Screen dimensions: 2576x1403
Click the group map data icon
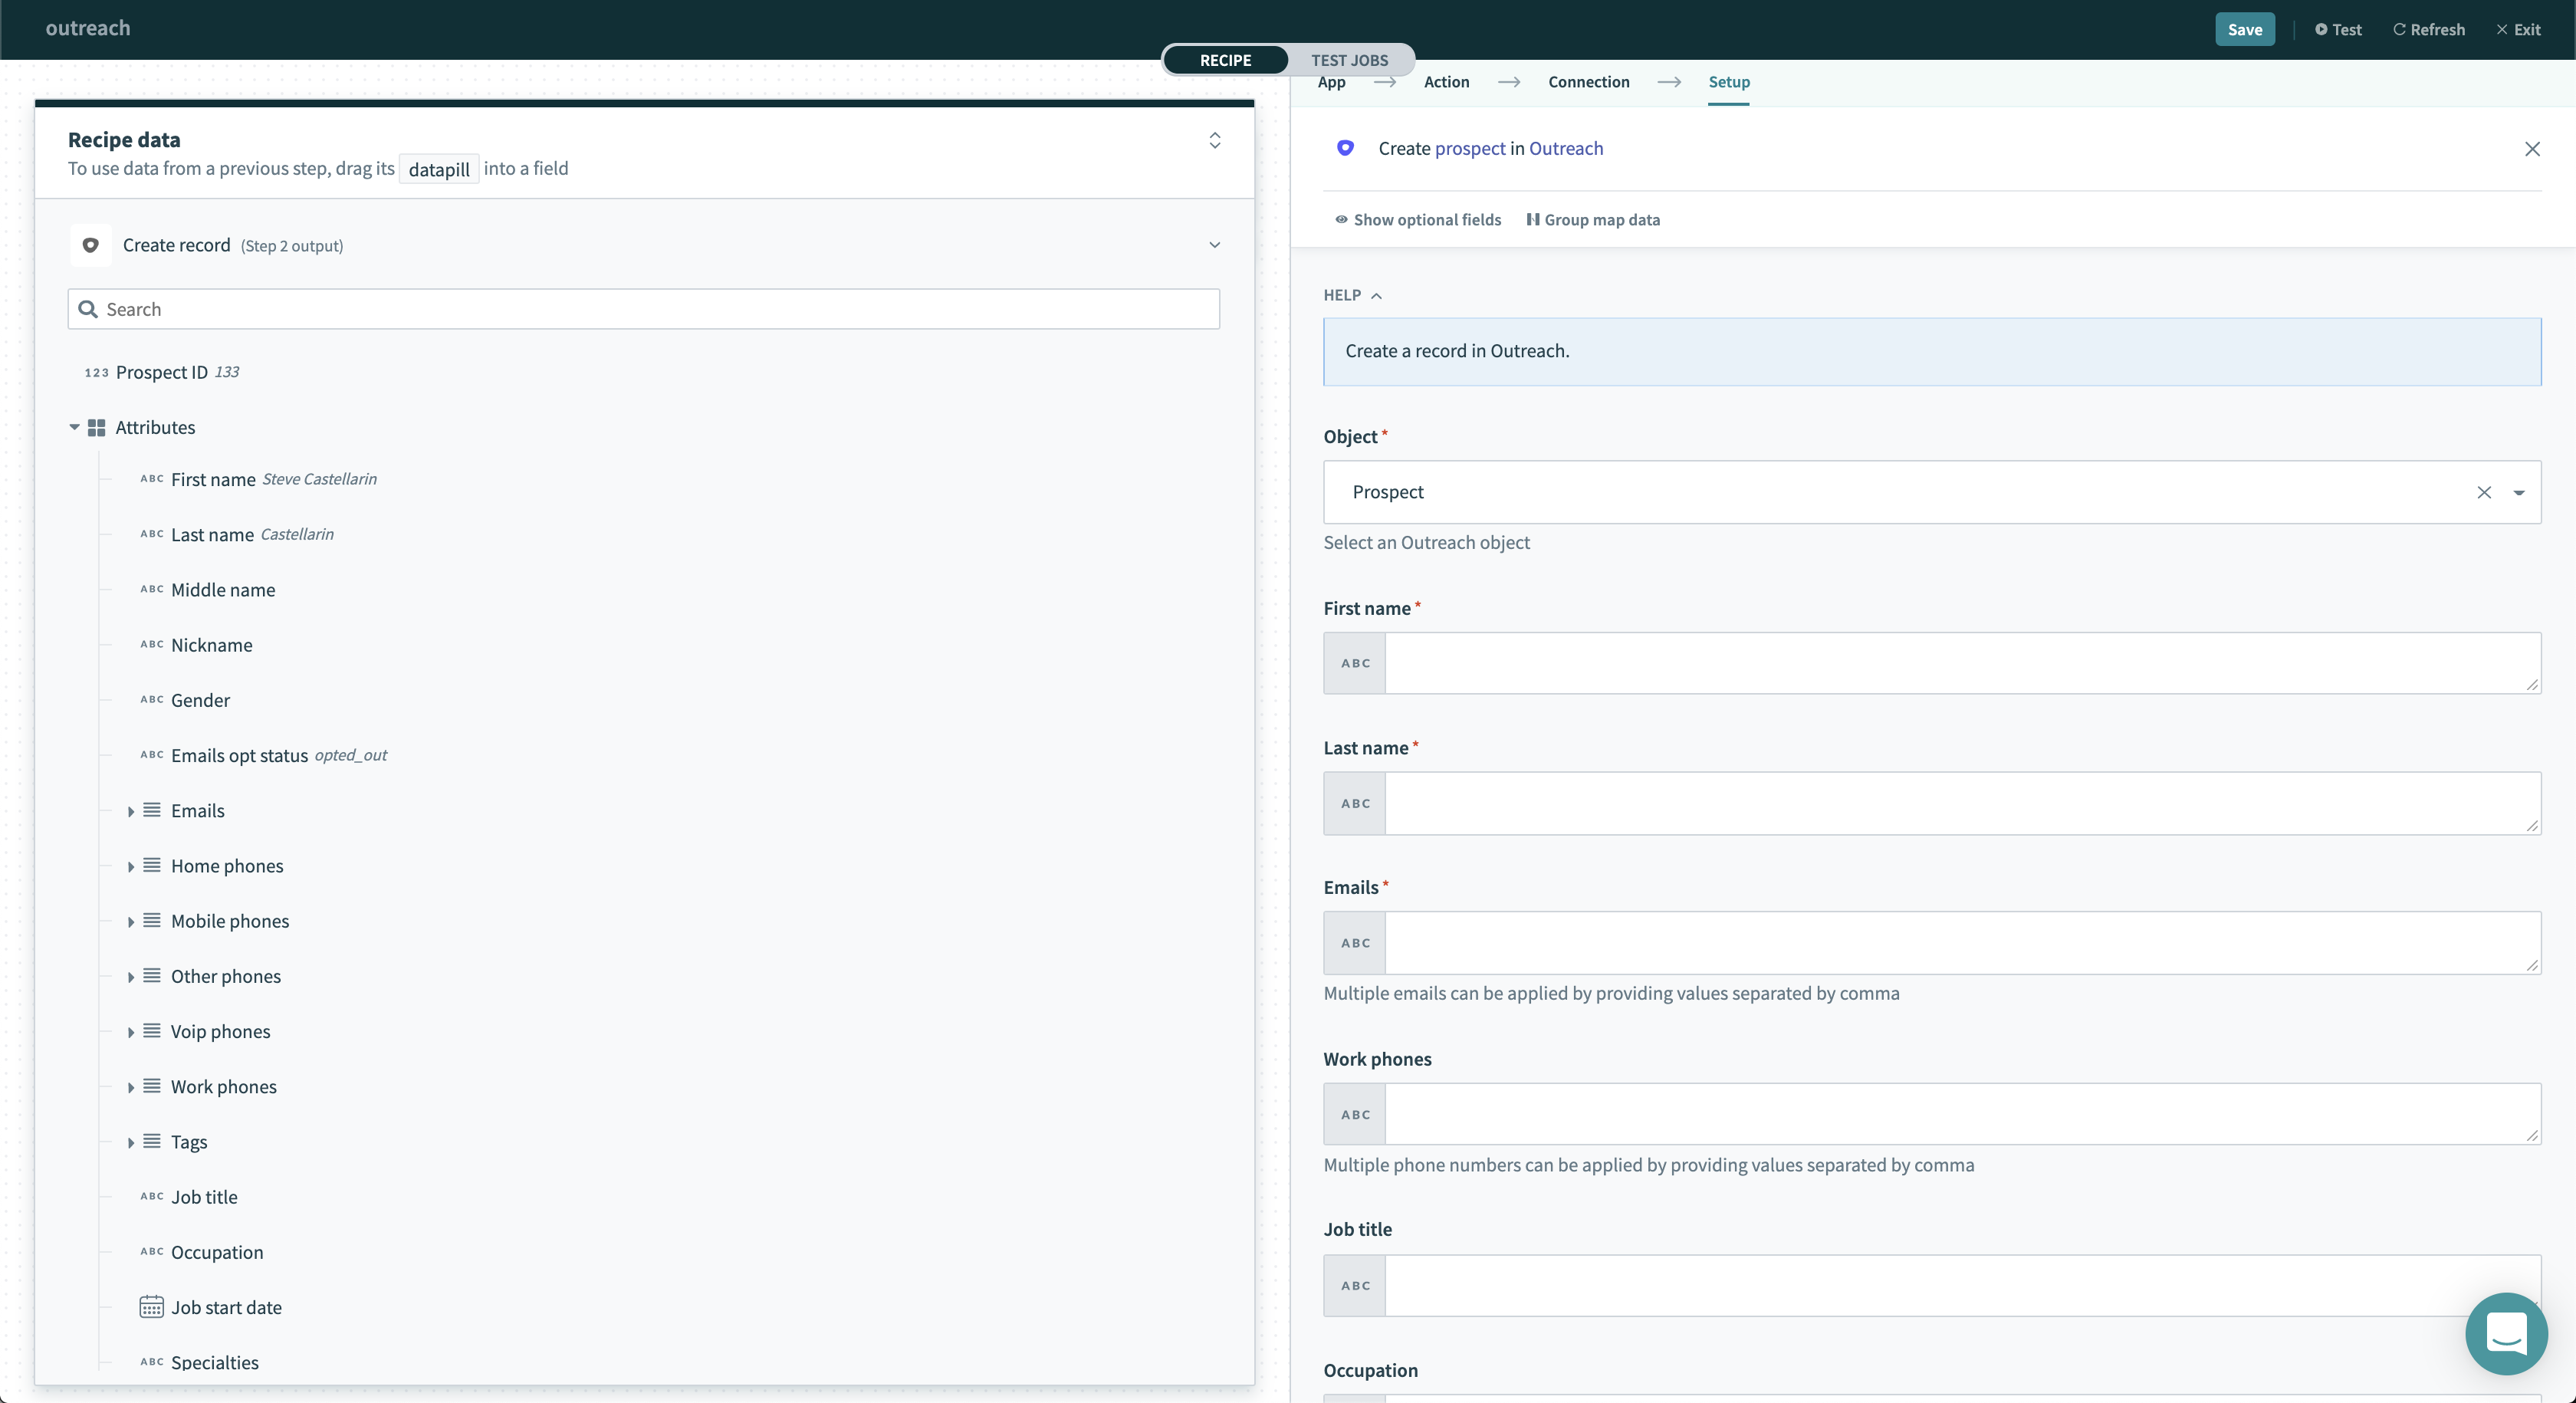[x=1531, y=219]
